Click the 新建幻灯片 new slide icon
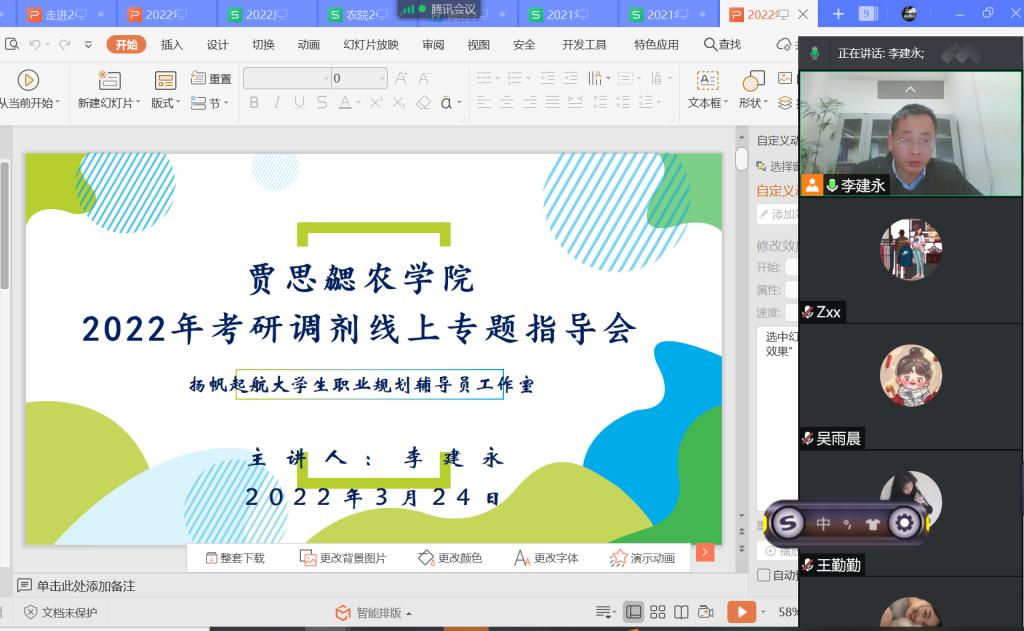This screenshot has width=1024, height=631. (x=109, y=81)
